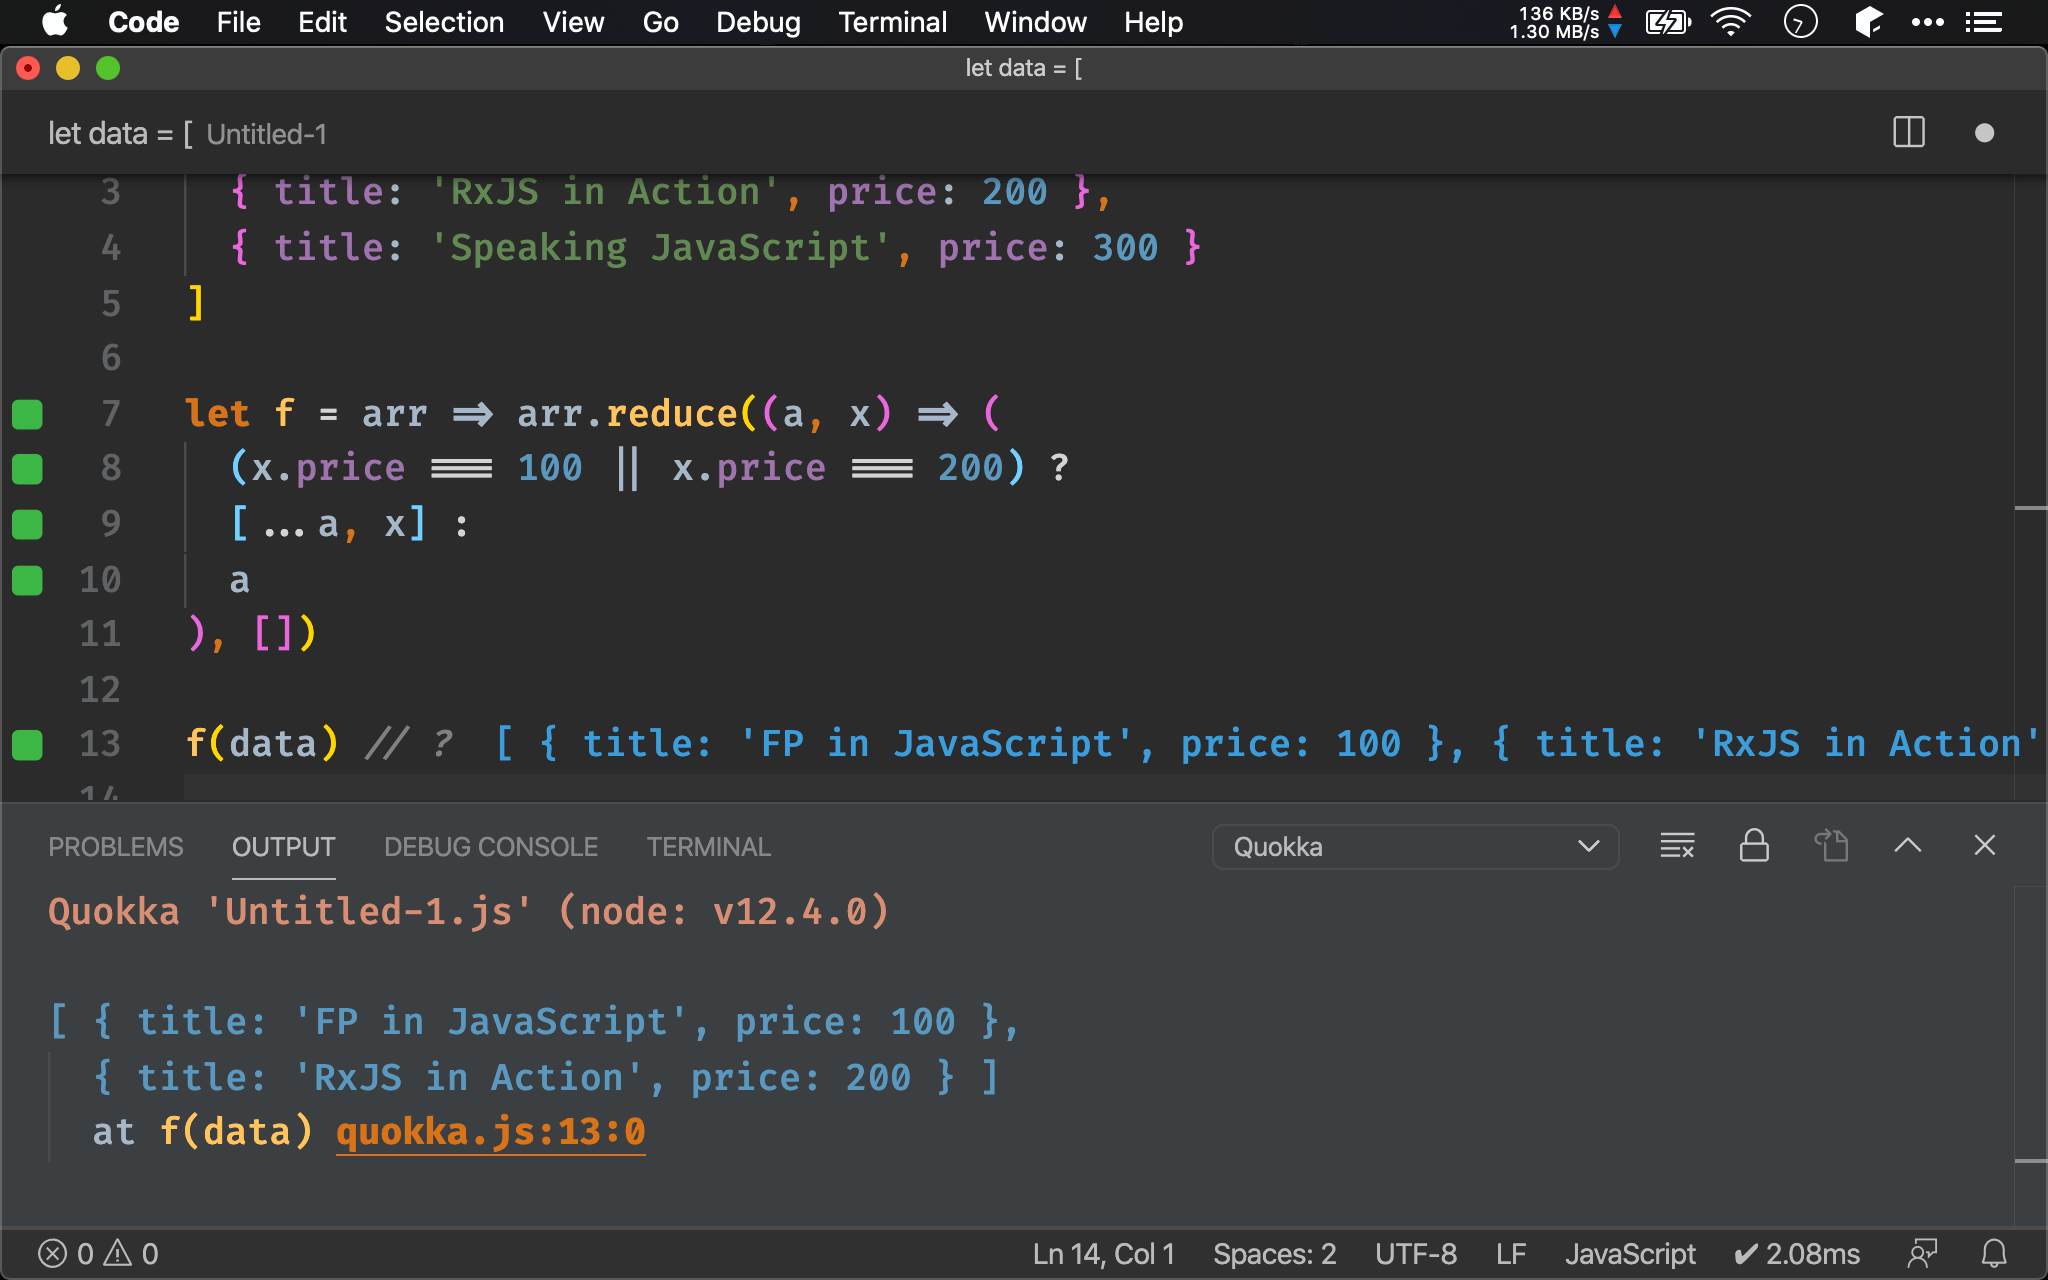Click the circular clock icon in menu bar

tap(1800, 22)
